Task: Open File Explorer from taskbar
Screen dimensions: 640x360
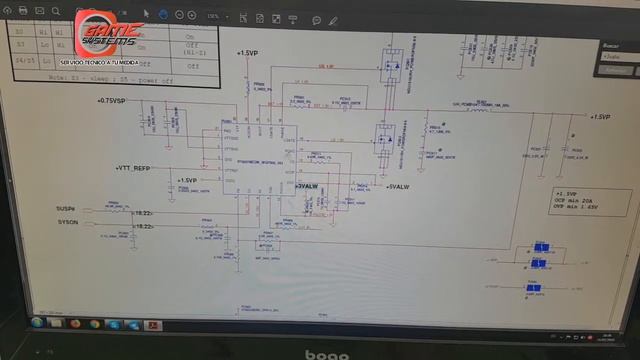Action: 56,323
